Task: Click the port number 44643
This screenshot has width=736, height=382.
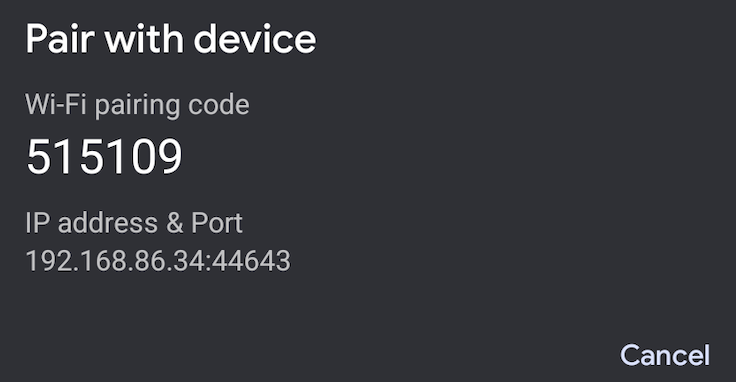Action: point(251,261)
